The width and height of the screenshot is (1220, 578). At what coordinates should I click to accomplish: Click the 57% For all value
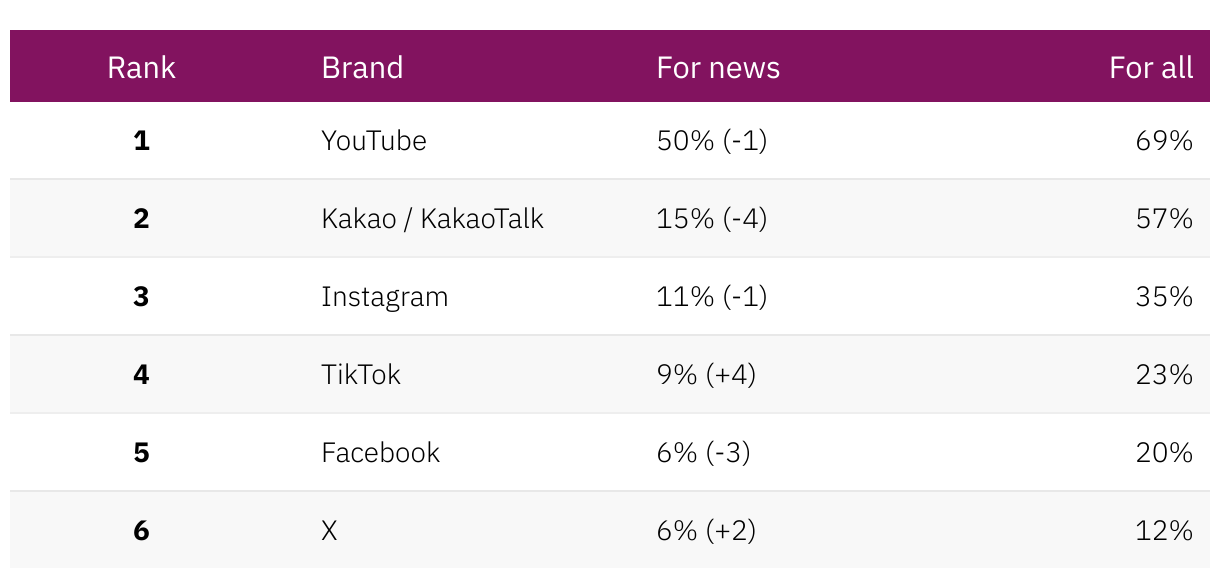click(1164, 219)
